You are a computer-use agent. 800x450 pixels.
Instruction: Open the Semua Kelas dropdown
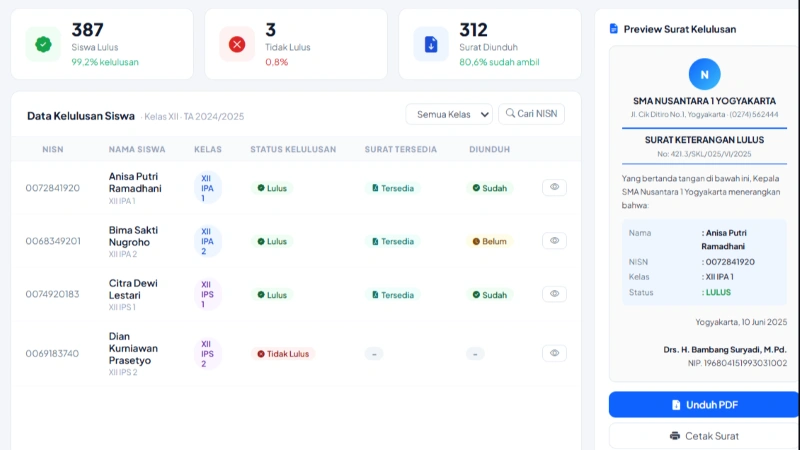449,114
